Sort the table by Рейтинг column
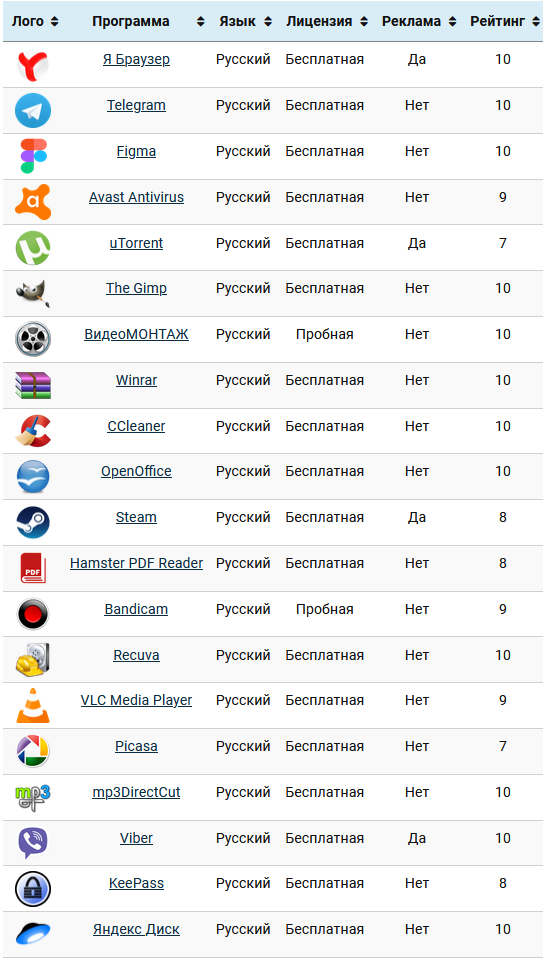 point(503,21)
